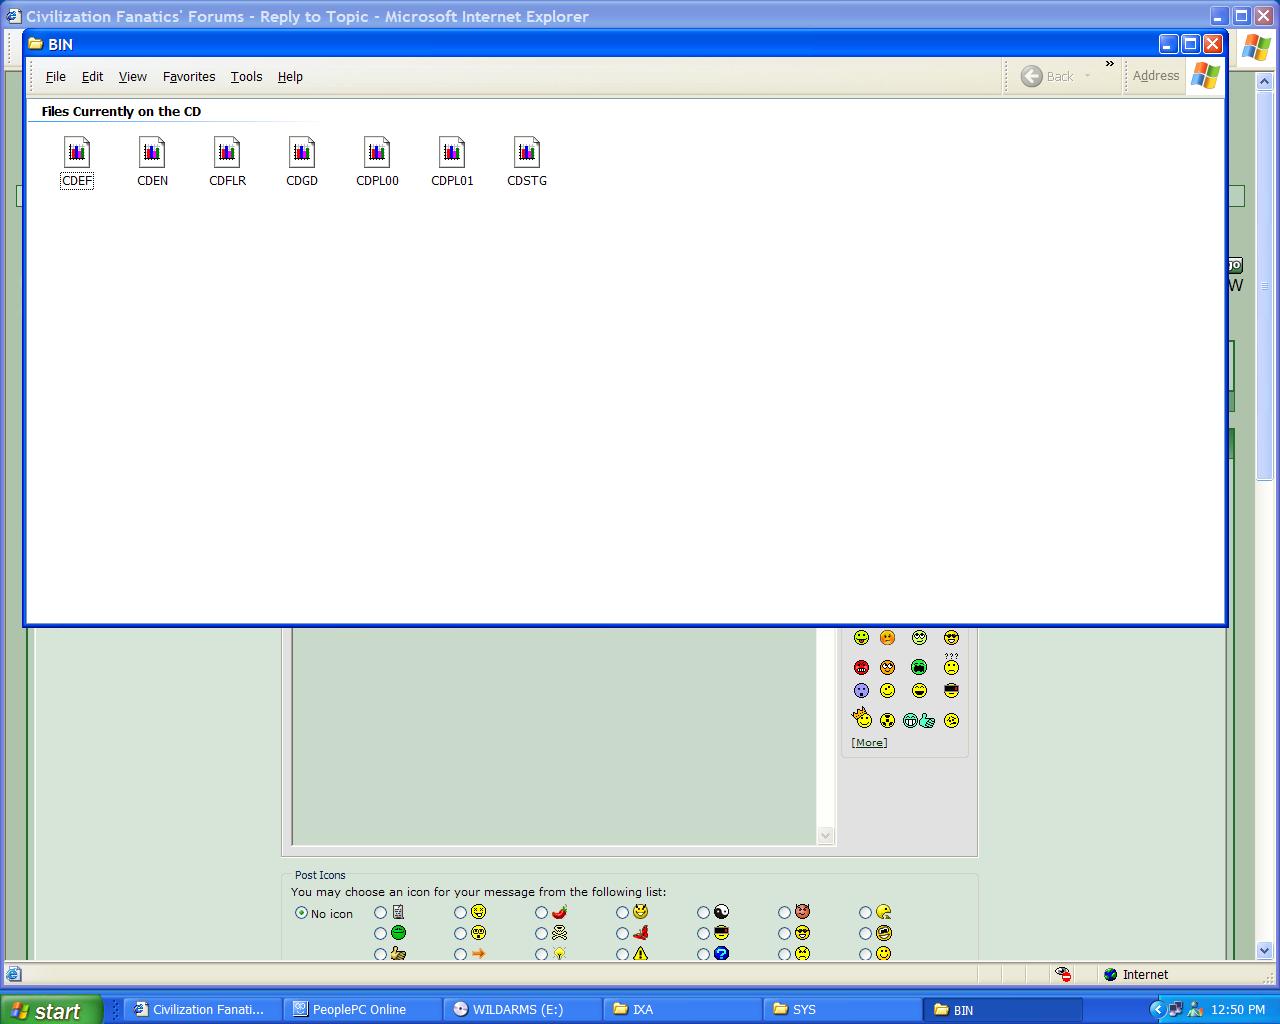Insert the red angry smiley
Viewport: 1280px width, 1024px height.
point(861,667)
